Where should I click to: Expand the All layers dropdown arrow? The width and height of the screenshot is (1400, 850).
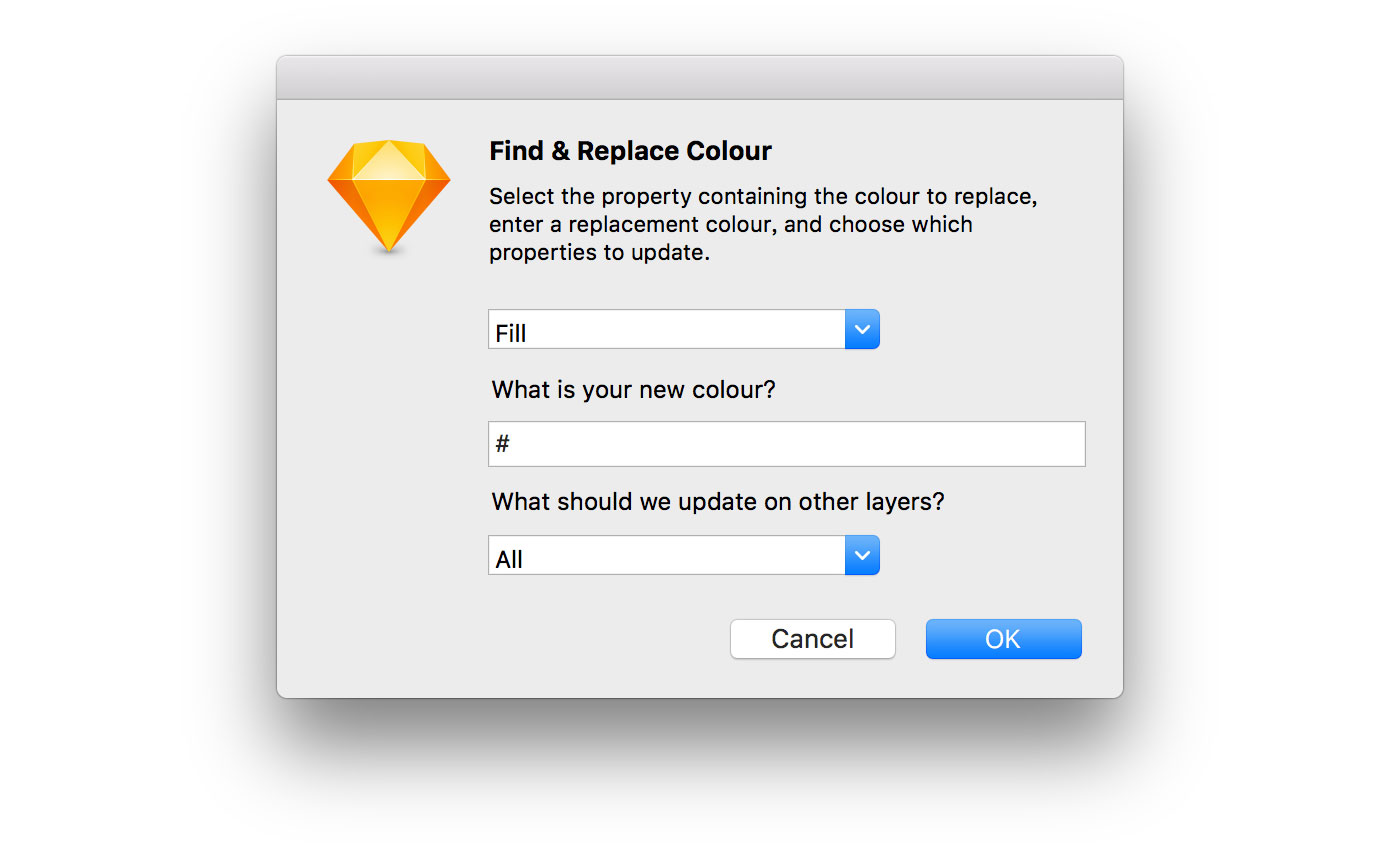[862, 555]
